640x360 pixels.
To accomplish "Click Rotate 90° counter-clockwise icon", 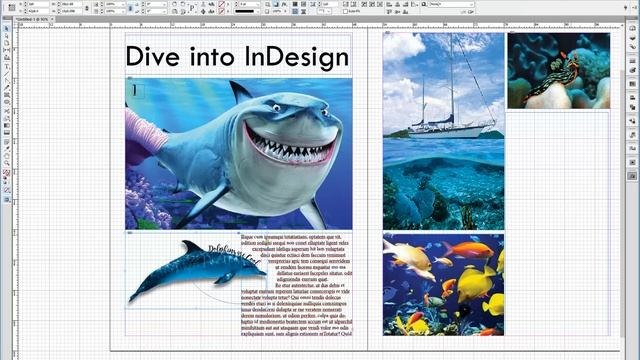I will pyautogui.click(x=183, y=4).
